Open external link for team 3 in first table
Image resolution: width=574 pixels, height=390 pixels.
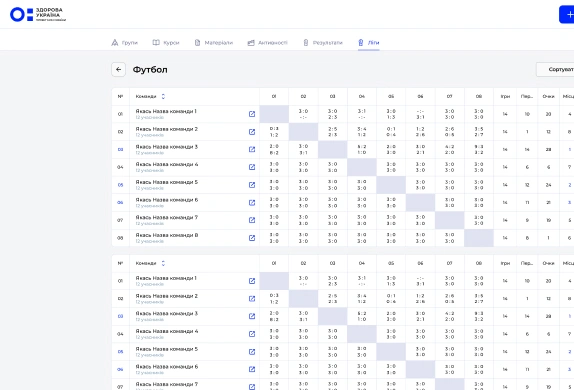(x=252, y=149)
